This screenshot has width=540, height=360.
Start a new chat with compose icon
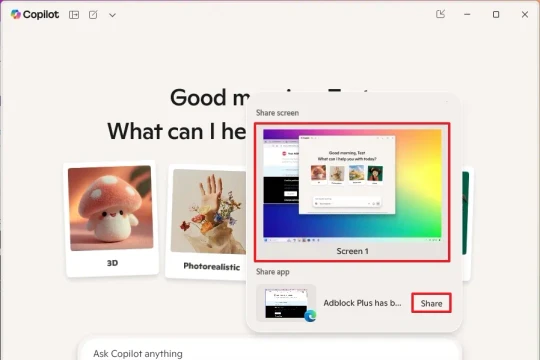pos(93,14)
